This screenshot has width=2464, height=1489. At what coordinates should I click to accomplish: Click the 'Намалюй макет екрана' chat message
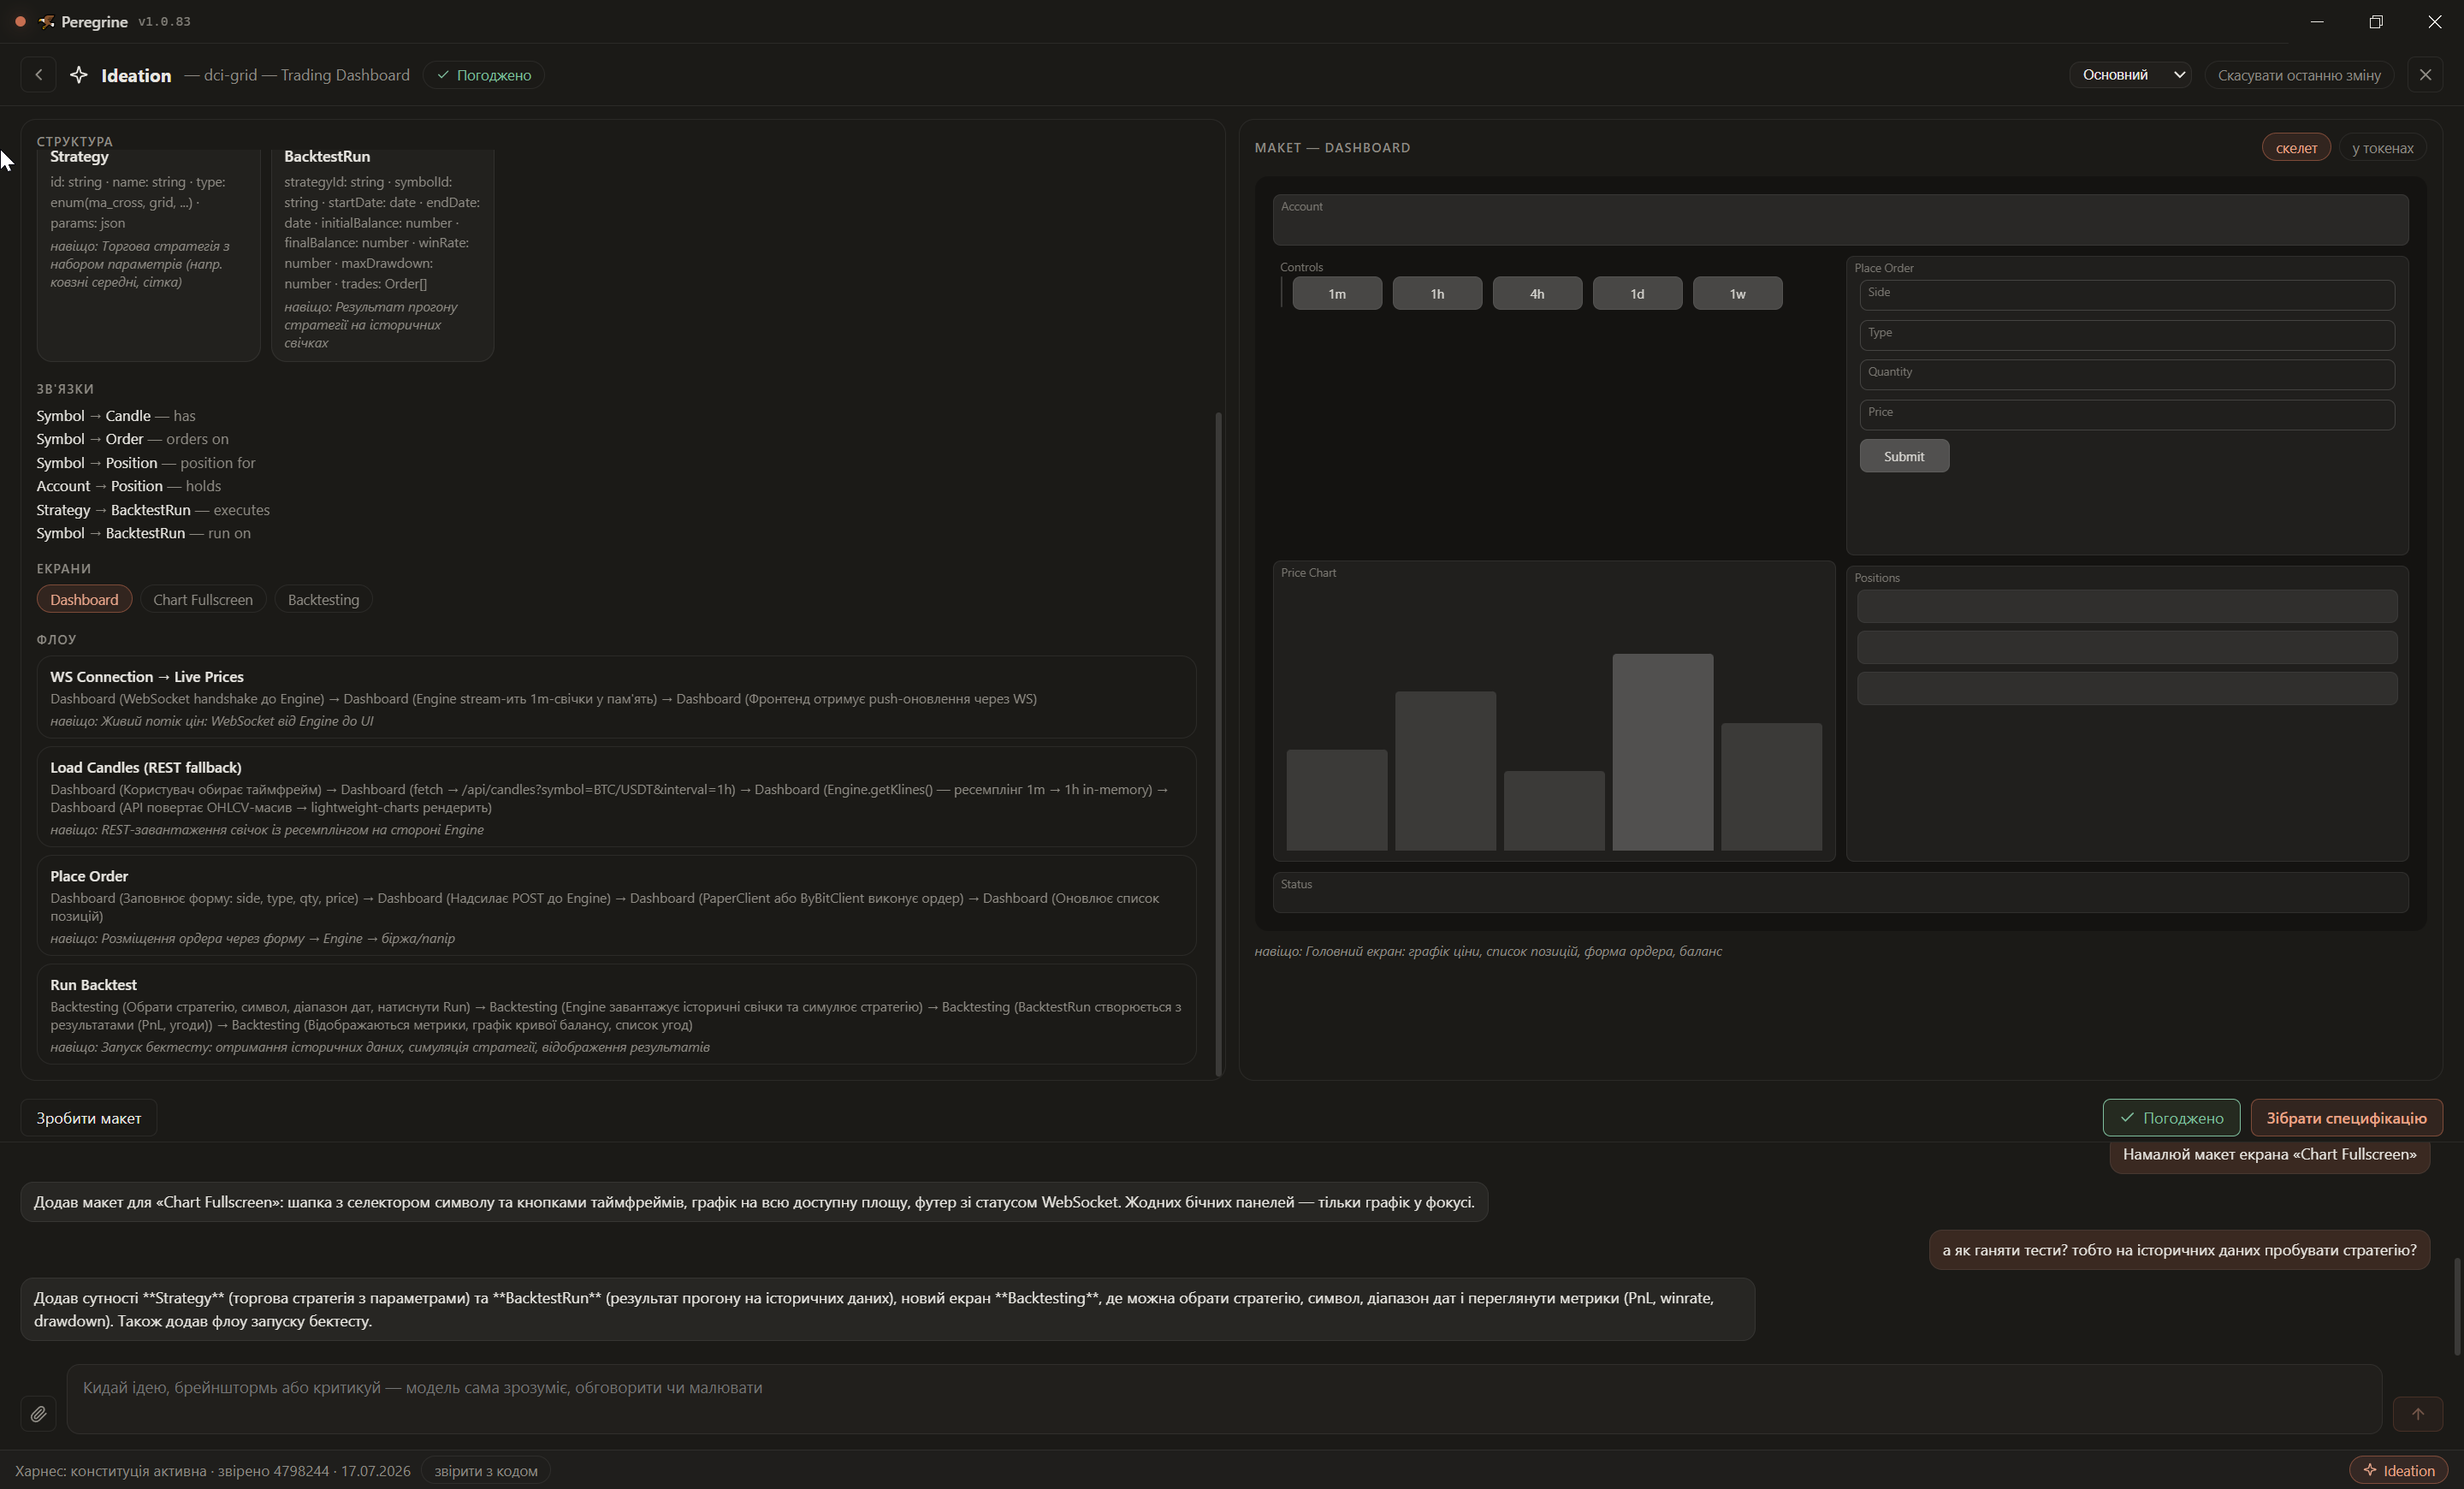point(2269,1155)
